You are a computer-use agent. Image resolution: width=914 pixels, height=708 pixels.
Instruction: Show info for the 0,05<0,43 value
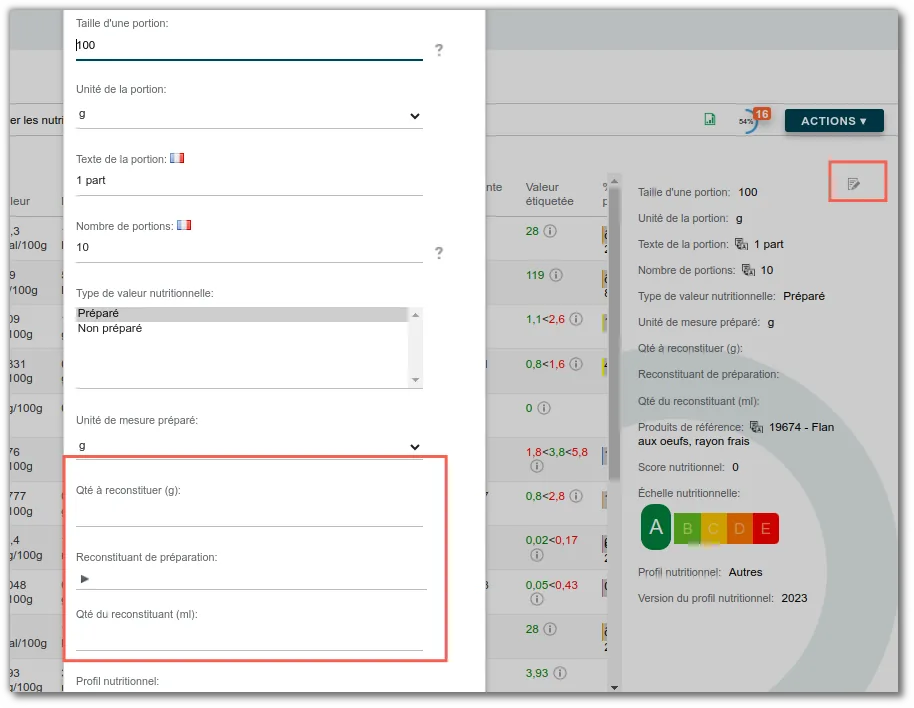coord(537,599)
